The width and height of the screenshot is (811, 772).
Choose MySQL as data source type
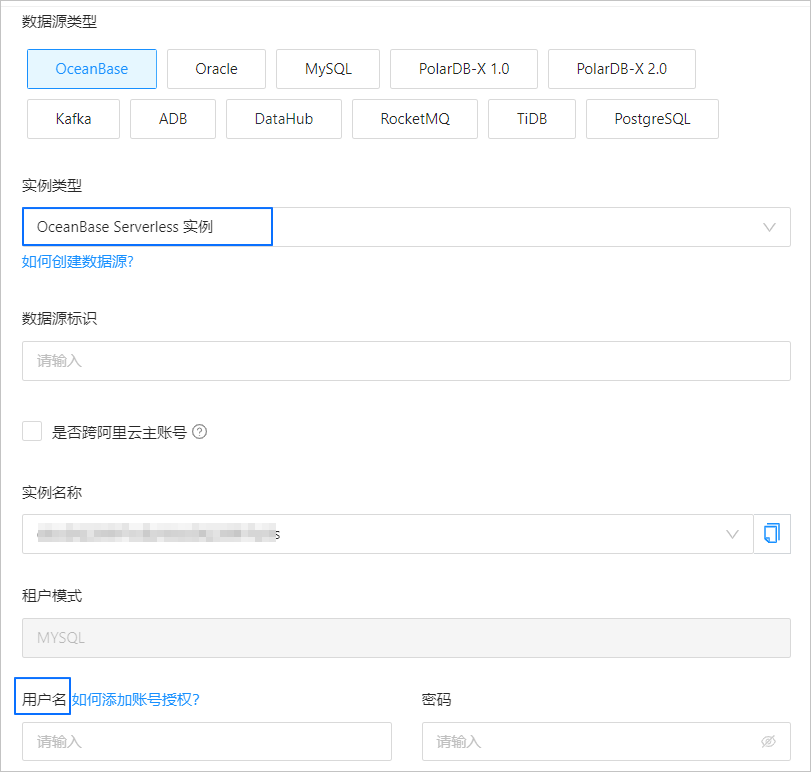[x=328, y=69]
